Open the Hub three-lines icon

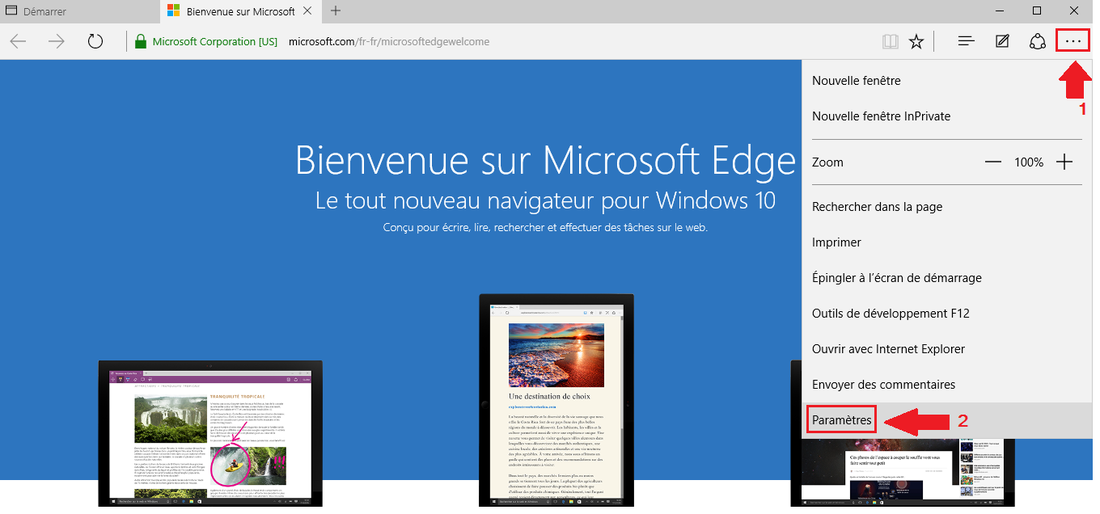966,42
